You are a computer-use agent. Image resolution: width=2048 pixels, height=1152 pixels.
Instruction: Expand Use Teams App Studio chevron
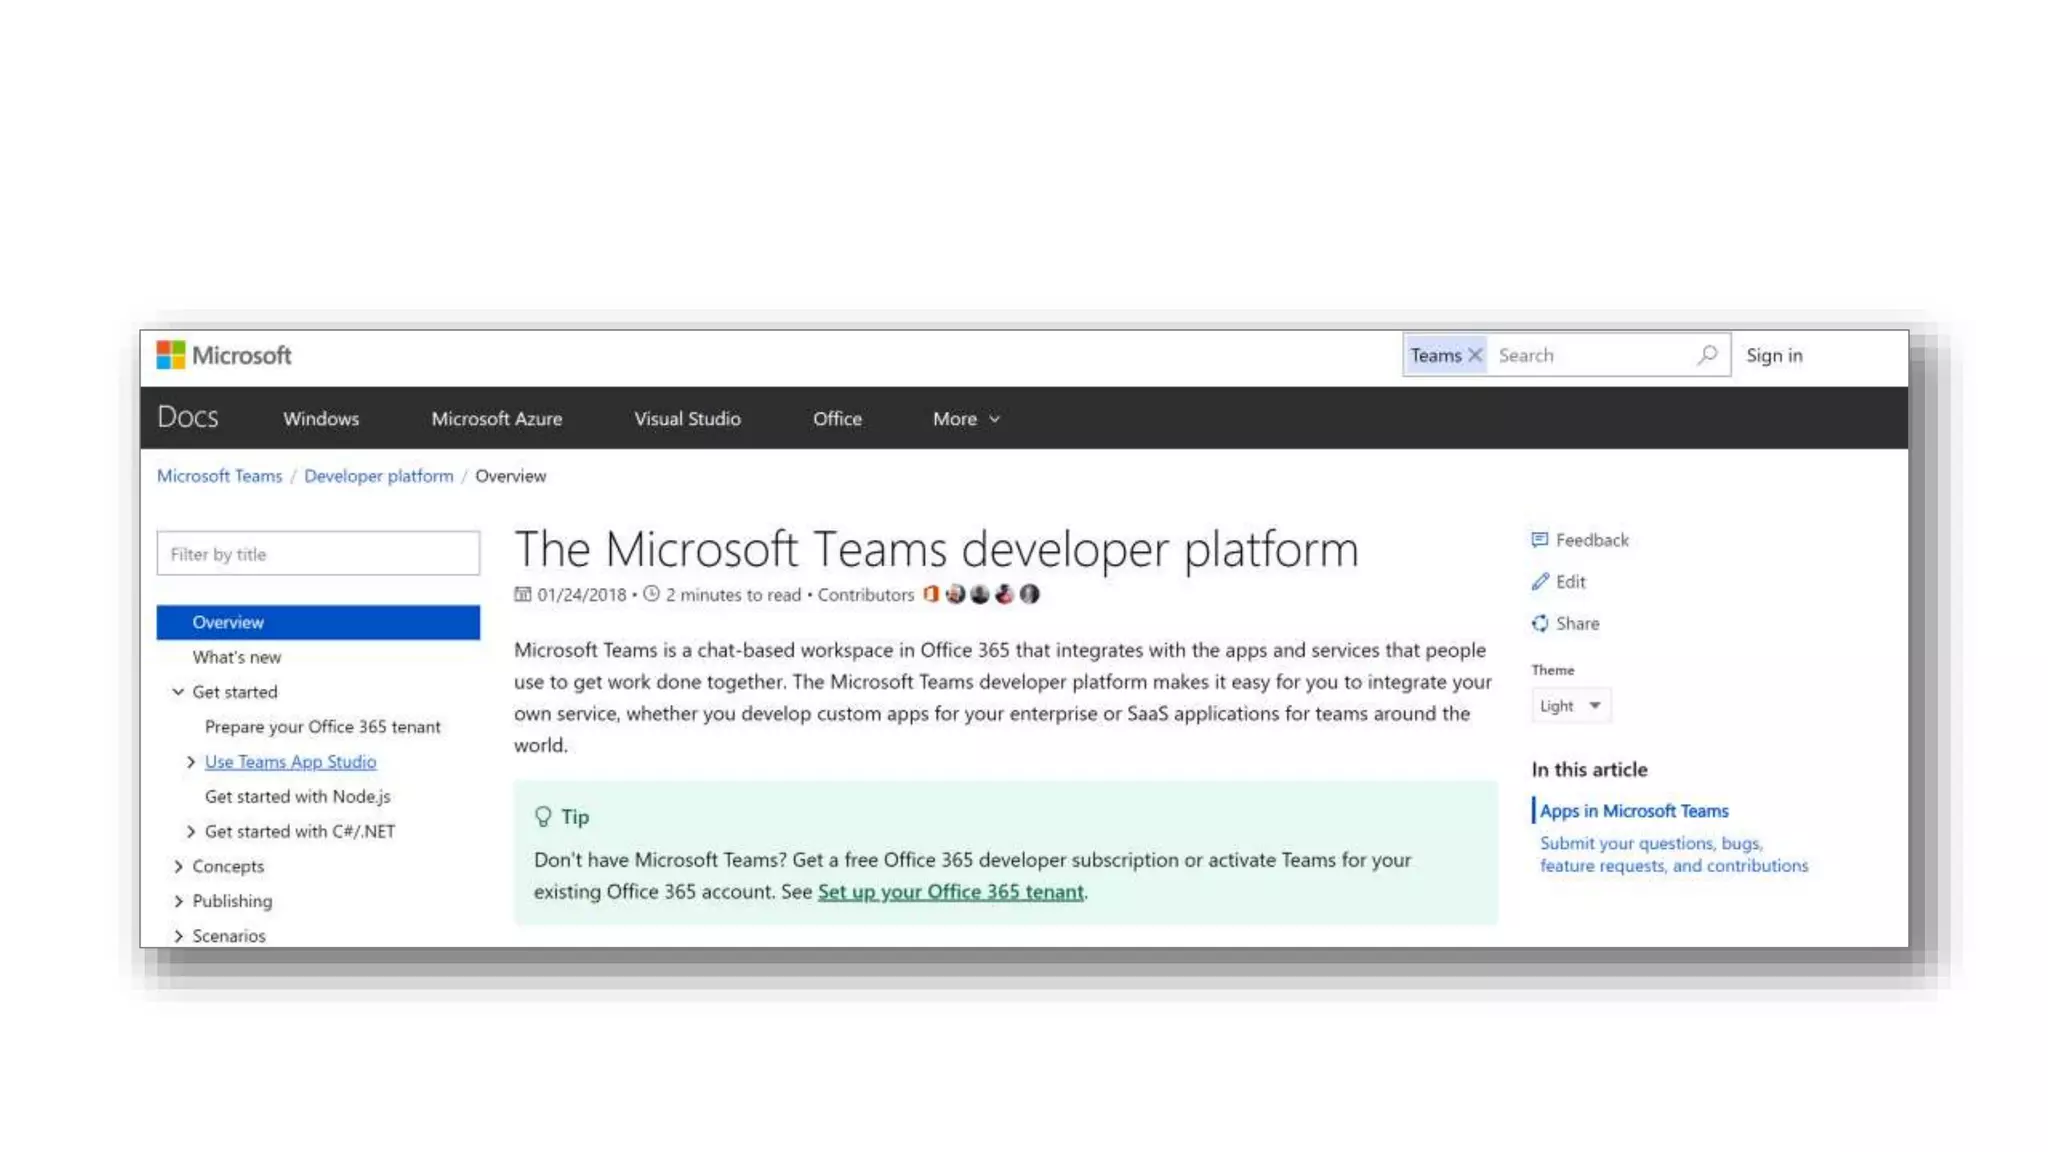(190, 762)
